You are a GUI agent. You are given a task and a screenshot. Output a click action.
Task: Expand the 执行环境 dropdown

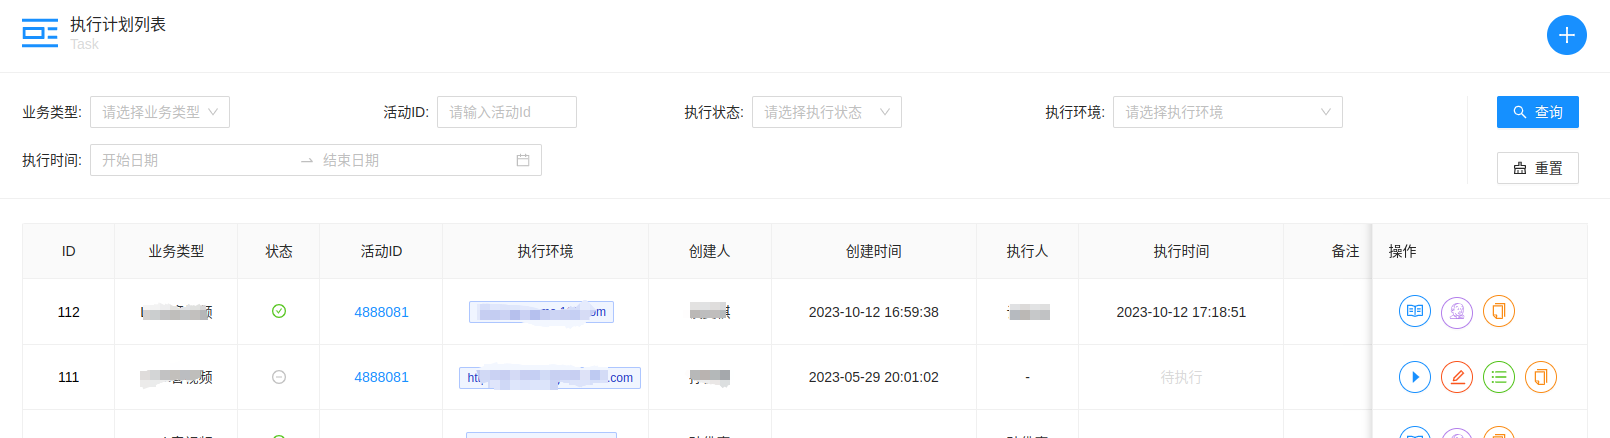point(1227,112)
